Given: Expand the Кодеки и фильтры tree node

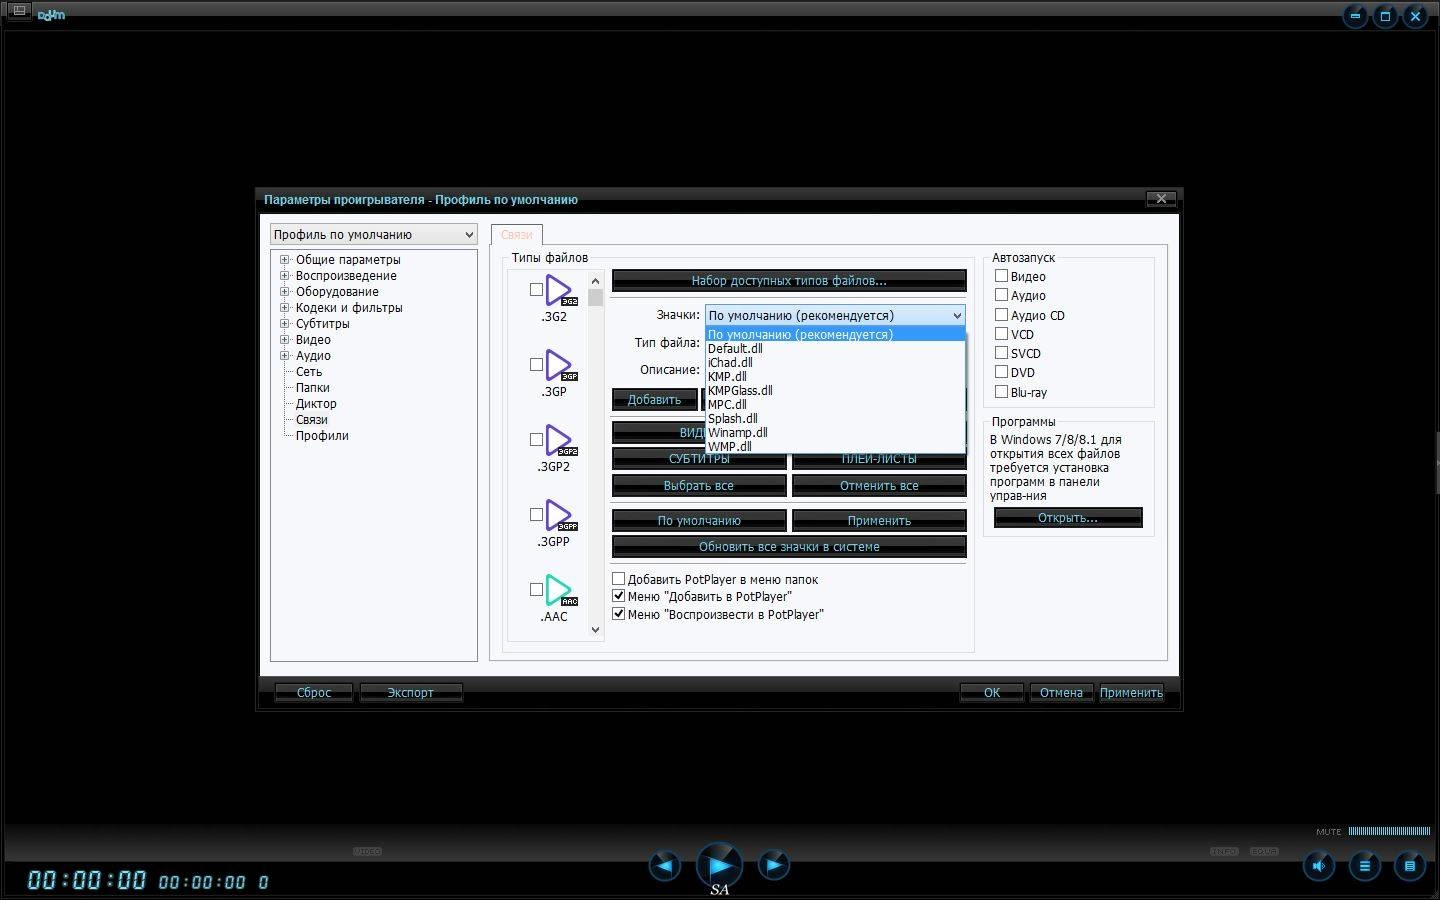Looking at the screenshot, I should coord(285,307).
